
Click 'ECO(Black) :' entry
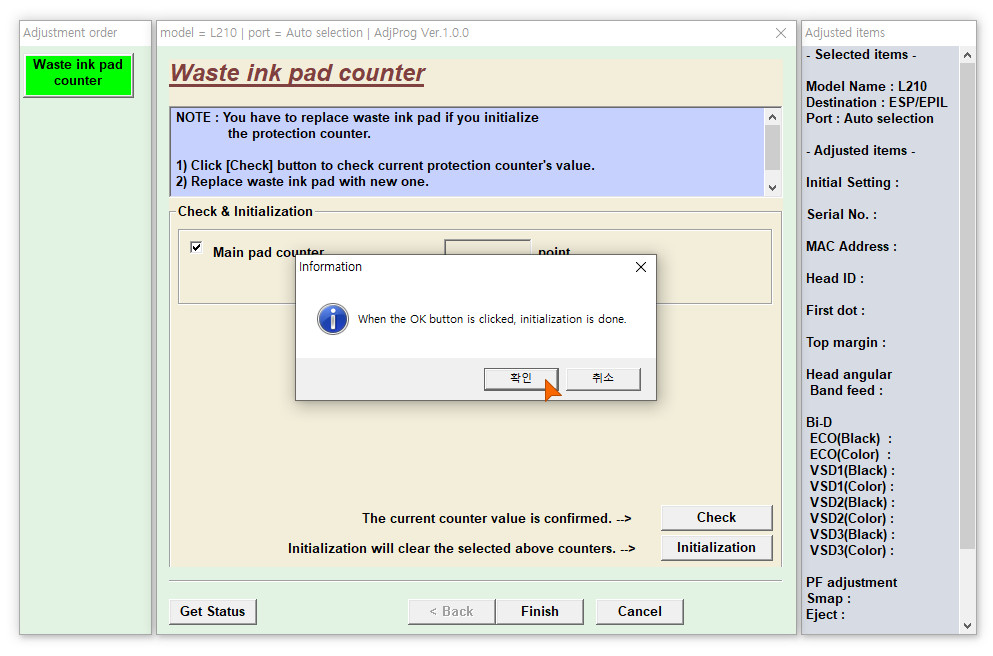click(x=851, y=438)
